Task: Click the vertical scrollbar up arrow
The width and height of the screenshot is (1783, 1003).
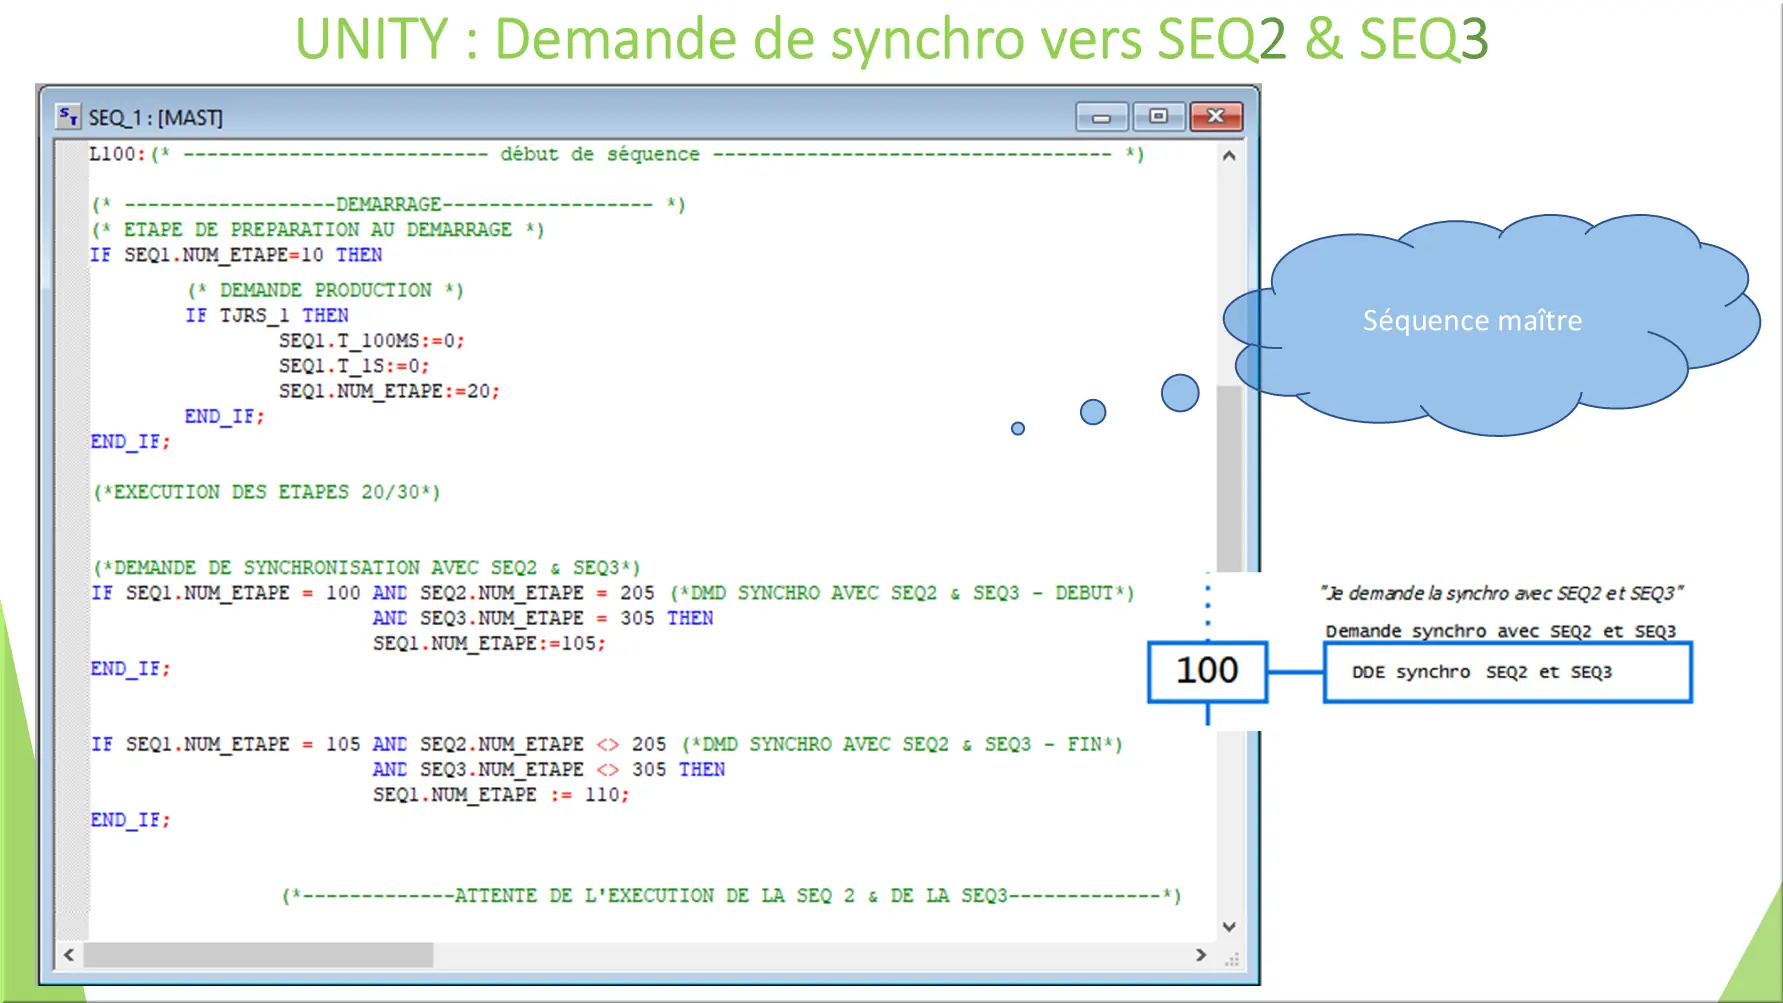Action: pos(1229,156)
